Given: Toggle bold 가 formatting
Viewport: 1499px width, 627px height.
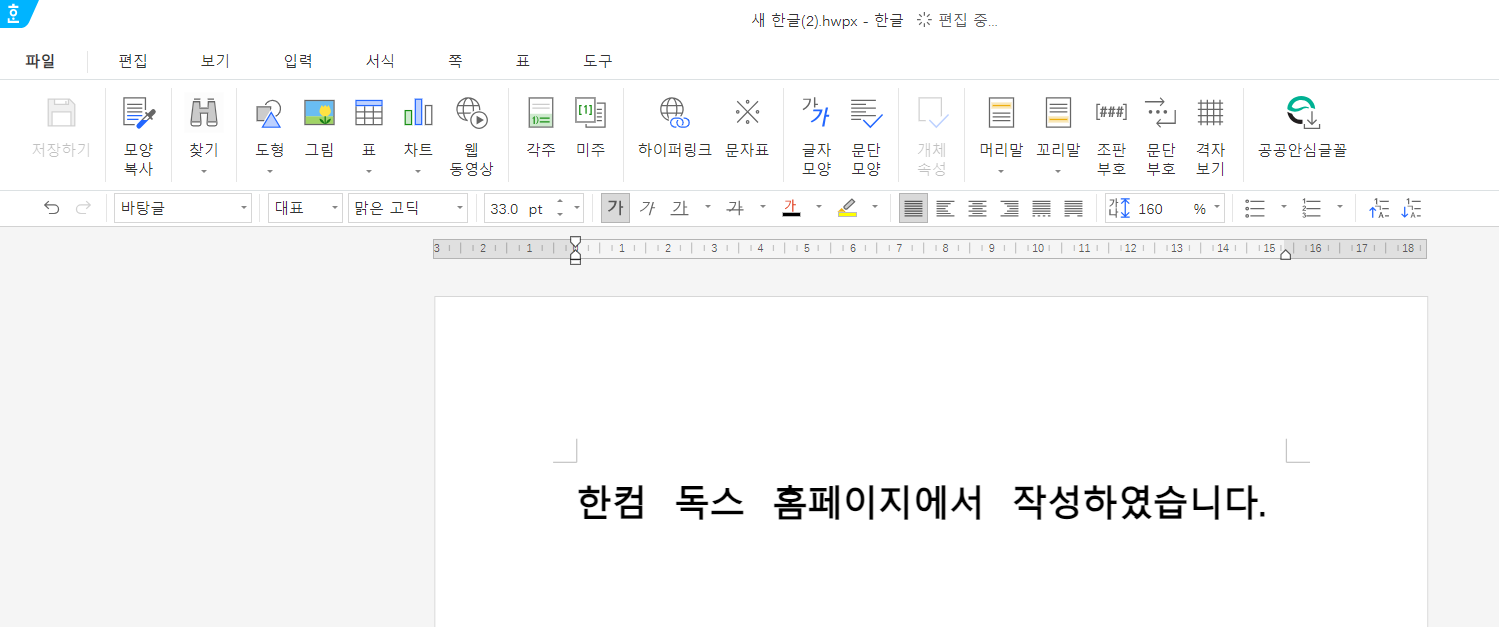Looking at the screenshot, I should coord(615,208).
